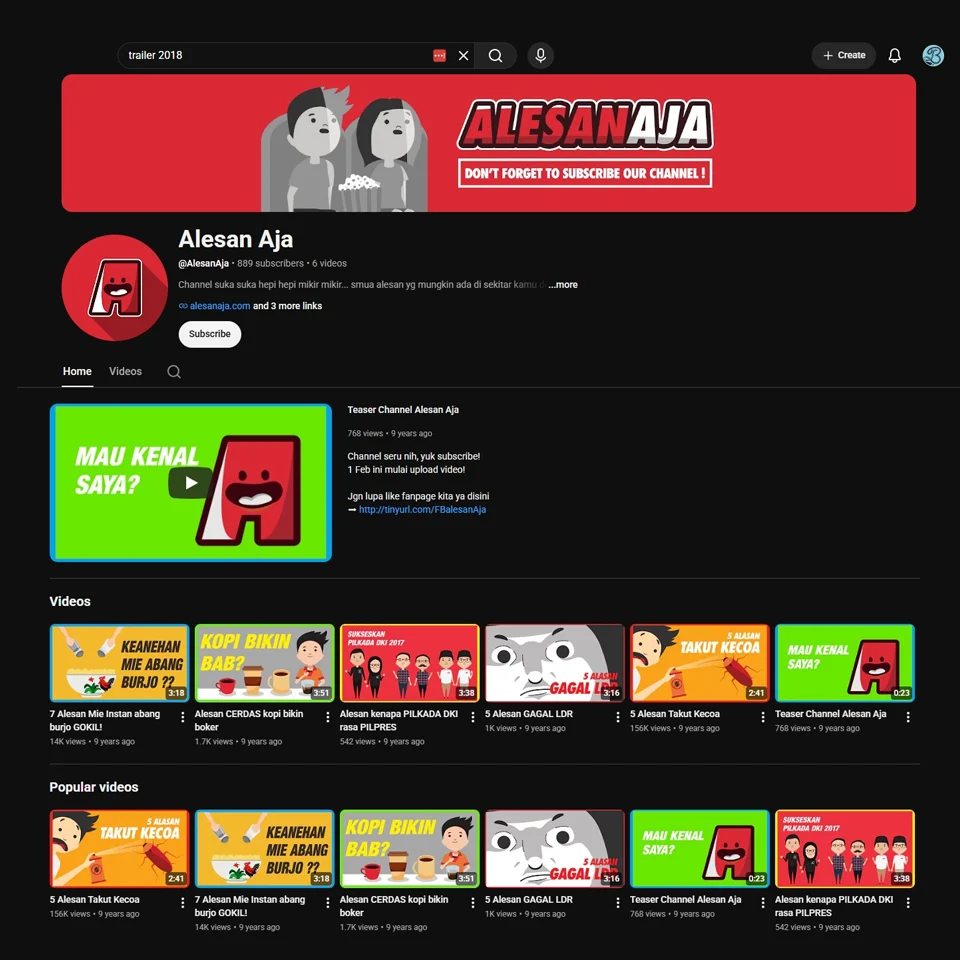Viewport: 960px width, 960px height.
Task: Open the red keyboard icon in search
Action: click(439, 56)
